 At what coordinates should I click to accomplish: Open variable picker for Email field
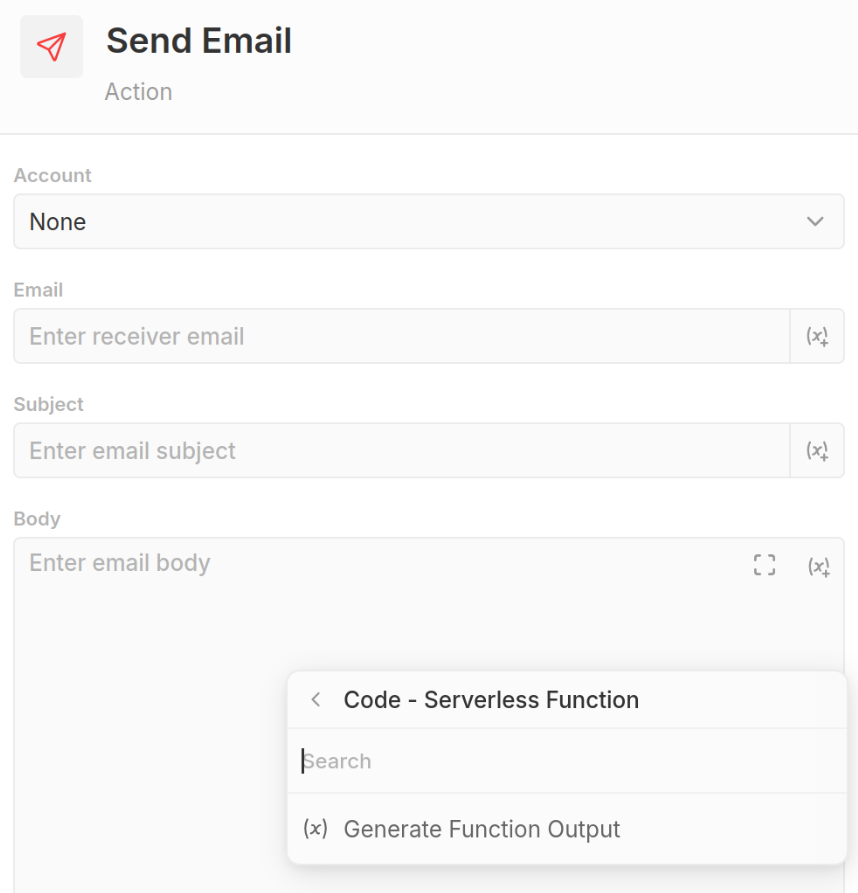(817, 336)
